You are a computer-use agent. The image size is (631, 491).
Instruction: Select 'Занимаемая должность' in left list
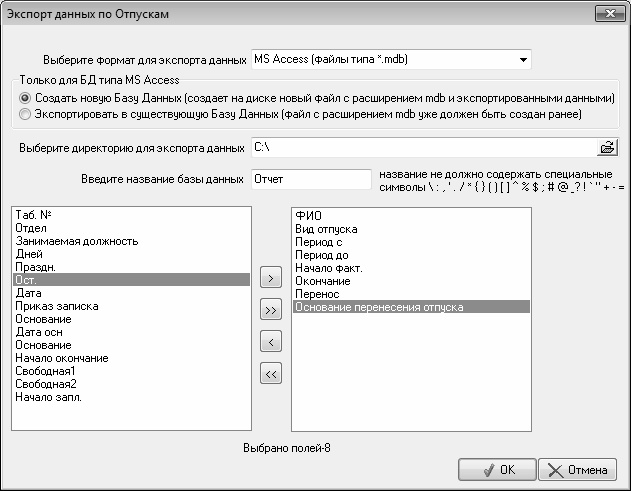[76, 241]
